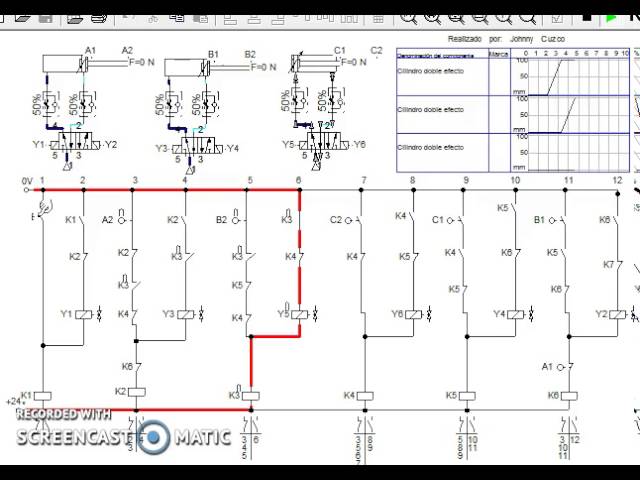640x480 pixels.
Task: Select solenoid coil Y2 in path 12
Action: (x=618, y=314)
